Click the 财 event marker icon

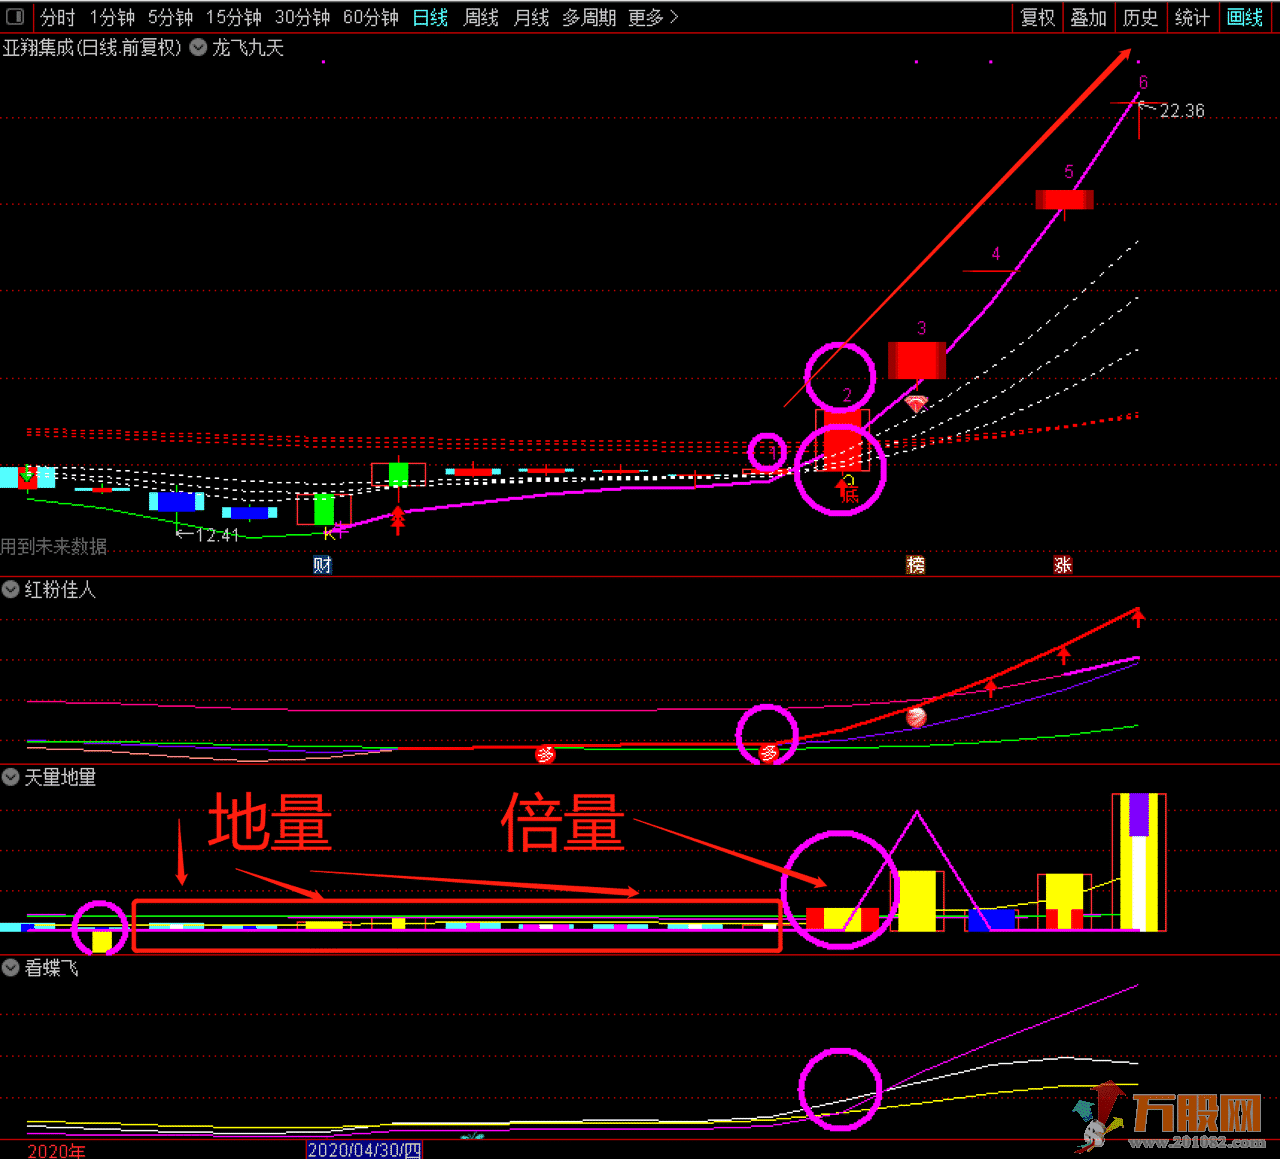[x=322, y=565]
